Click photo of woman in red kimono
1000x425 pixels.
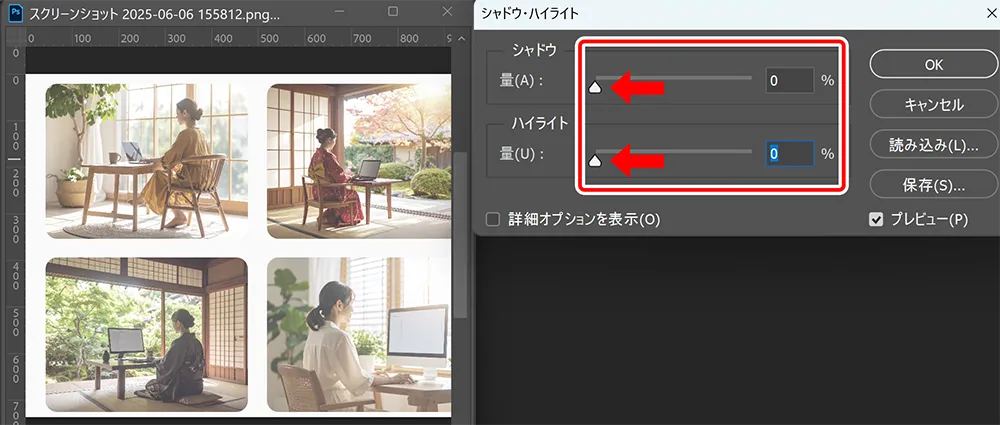(x=359, y=161)
